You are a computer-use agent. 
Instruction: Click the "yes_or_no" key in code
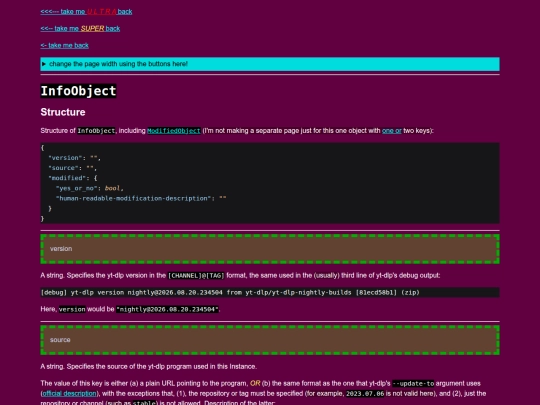coord(76,188)
